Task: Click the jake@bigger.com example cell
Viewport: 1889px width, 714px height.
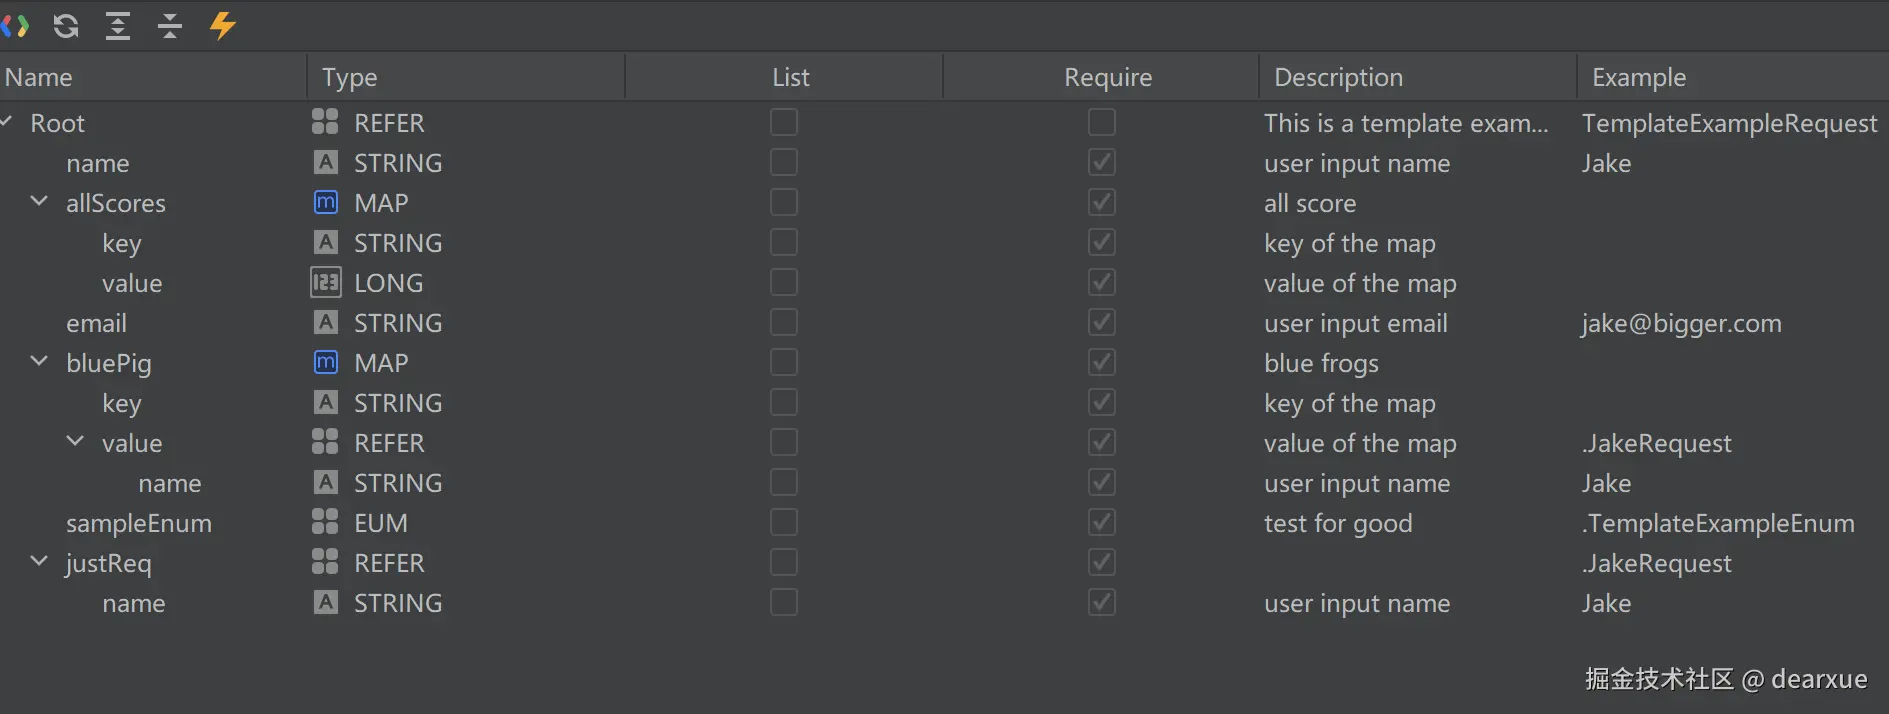Action: click(x=1681, y=323)
